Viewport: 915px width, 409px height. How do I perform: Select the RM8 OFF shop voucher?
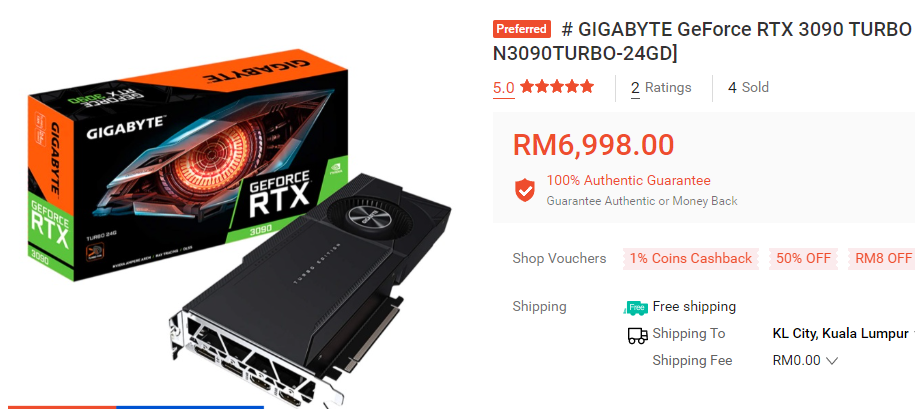pyautogui.click(x=881, y=258)
